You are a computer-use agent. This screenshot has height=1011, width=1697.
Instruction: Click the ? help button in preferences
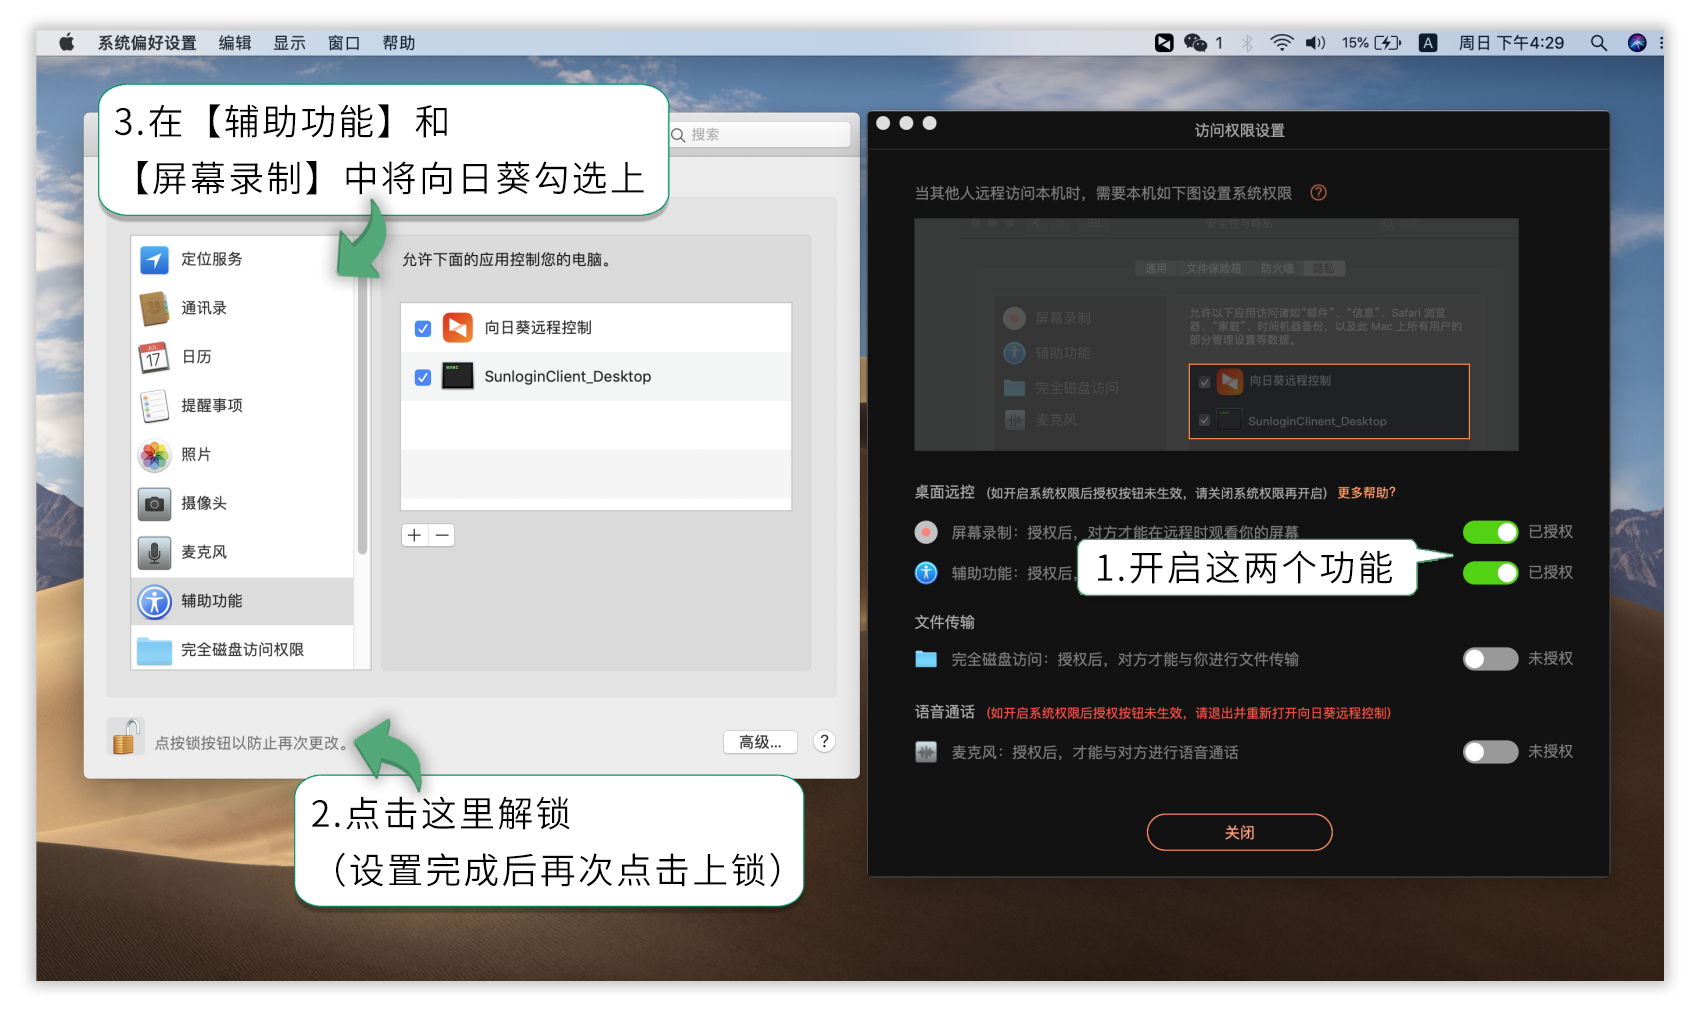tap(824, 741)
